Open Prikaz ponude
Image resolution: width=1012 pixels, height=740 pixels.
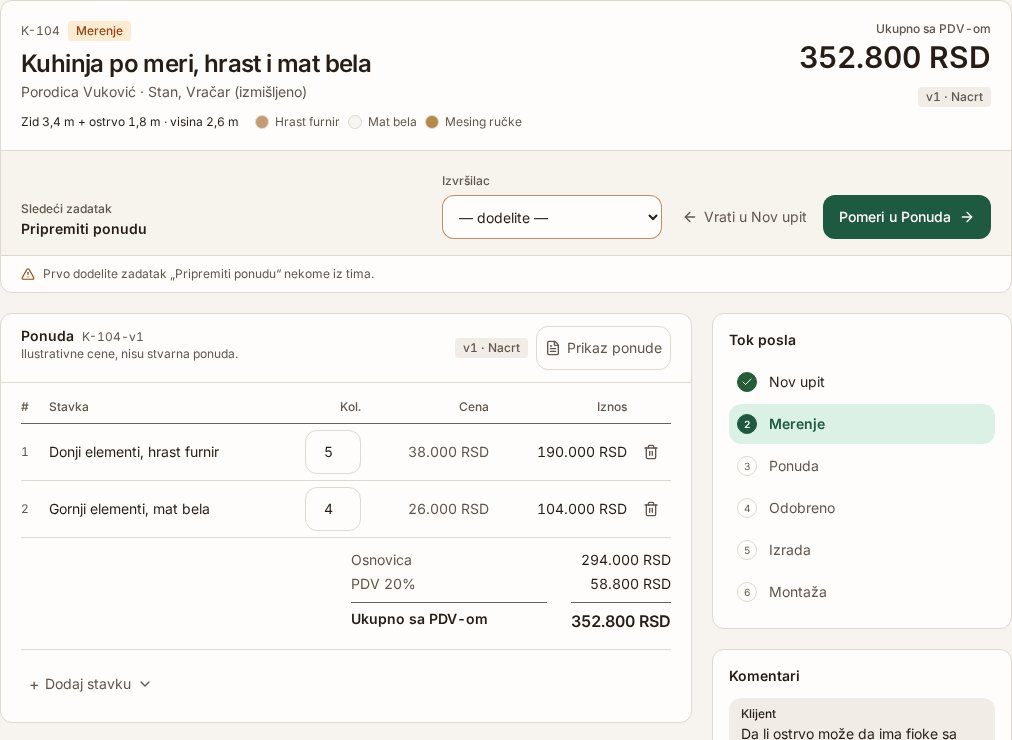pos(603,348)
